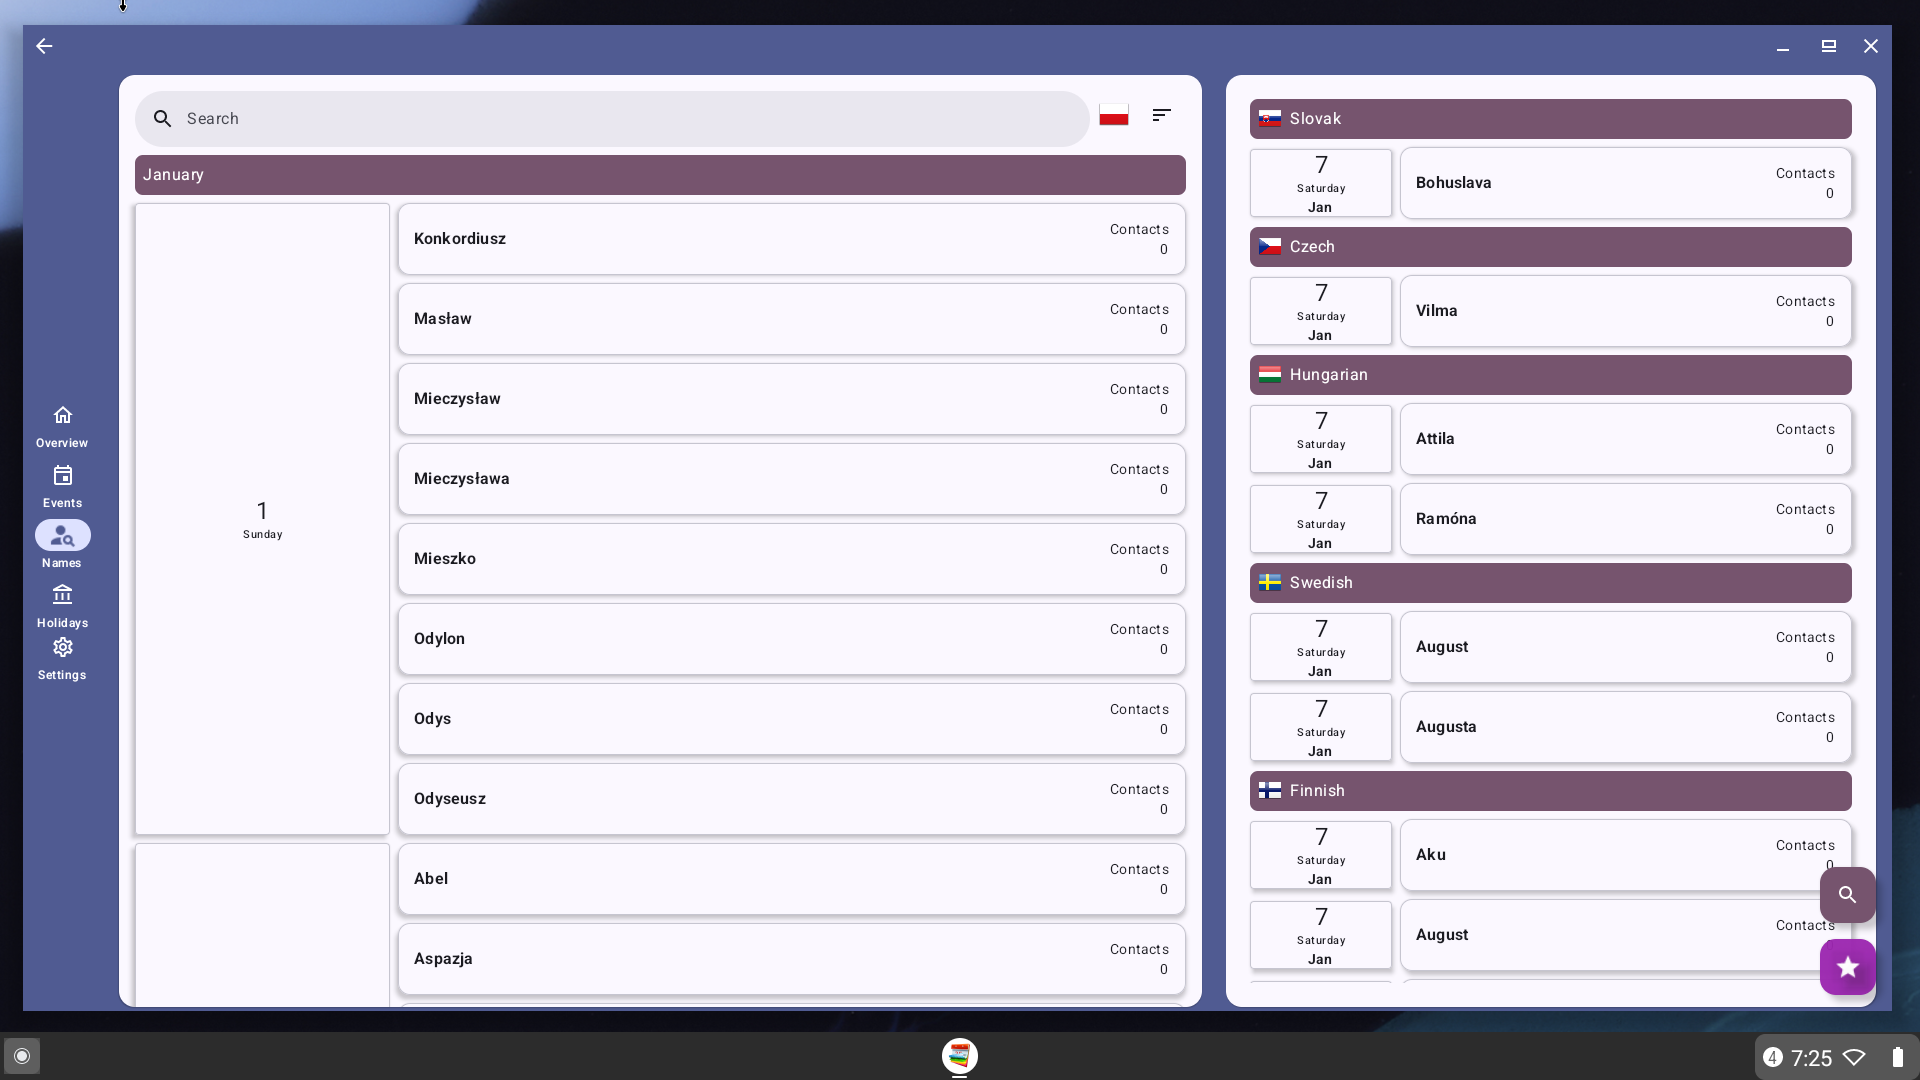
Task: Open the Overview home icon
Action: pyautogui.click(x=62, y=426)
